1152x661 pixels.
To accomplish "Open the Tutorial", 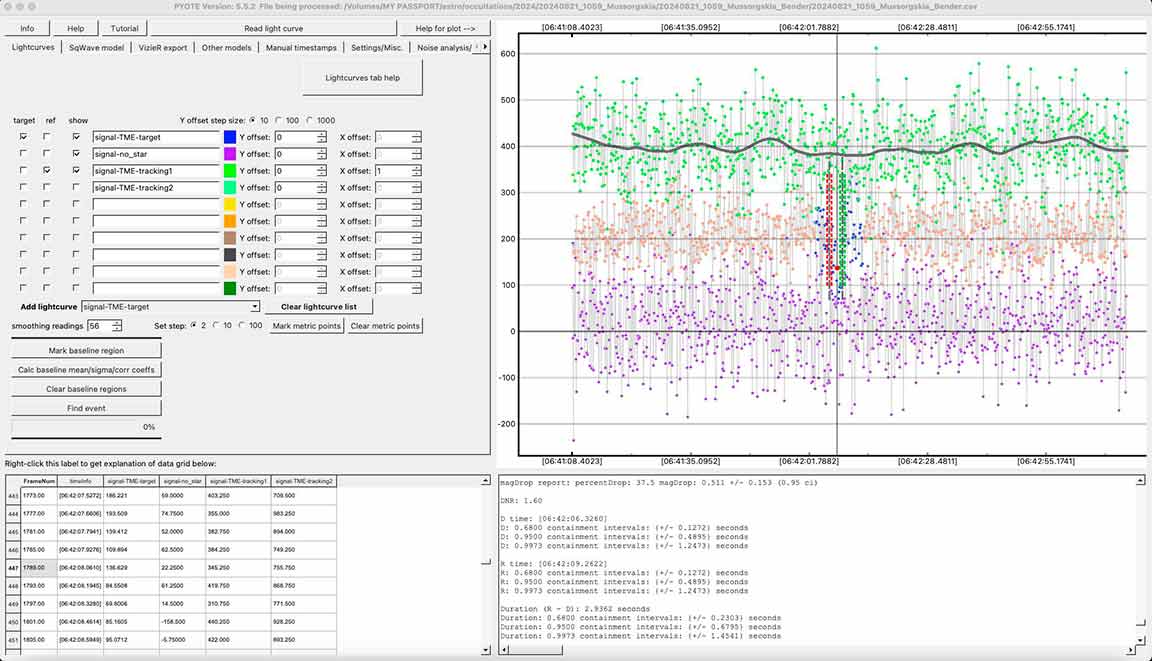I will (x=124, y=29).
